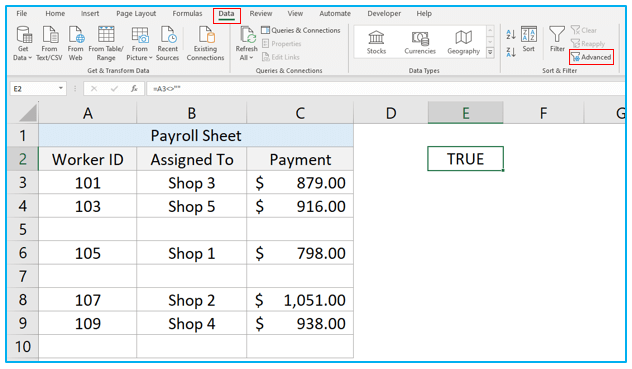632x369 pixels.
Task: Select cell containing Shop 1
Action: [x=191, y=253]
